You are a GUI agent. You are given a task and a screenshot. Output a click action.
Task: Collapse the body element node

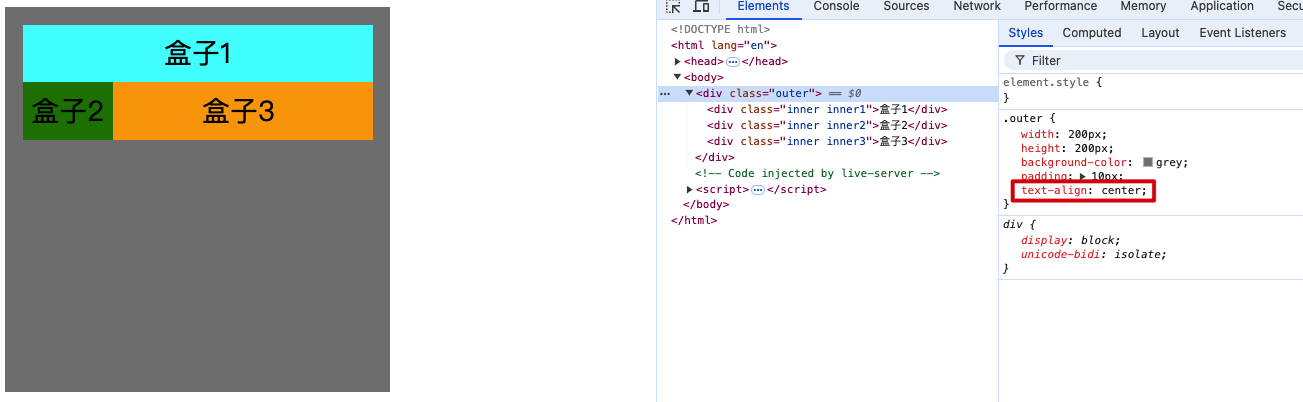click(678, 77)
